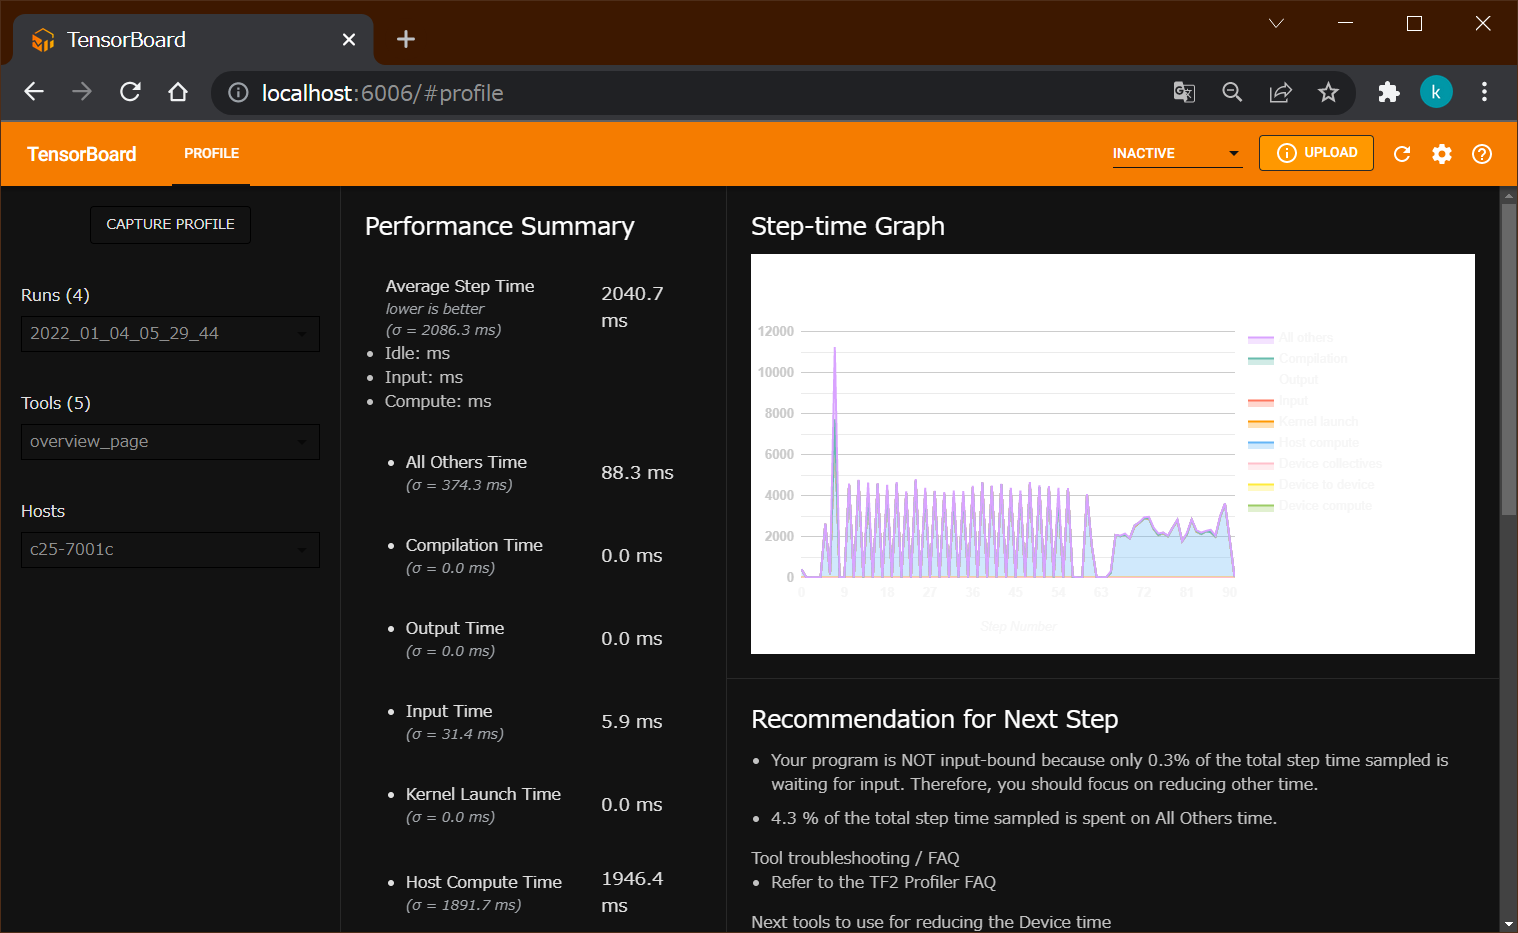
Task: Click the 'Hosts' label
Action: (x=43, y=511)
